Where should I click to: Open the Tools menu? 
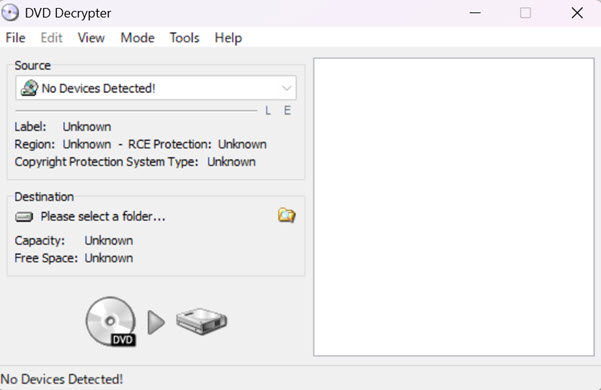point(185,38)
